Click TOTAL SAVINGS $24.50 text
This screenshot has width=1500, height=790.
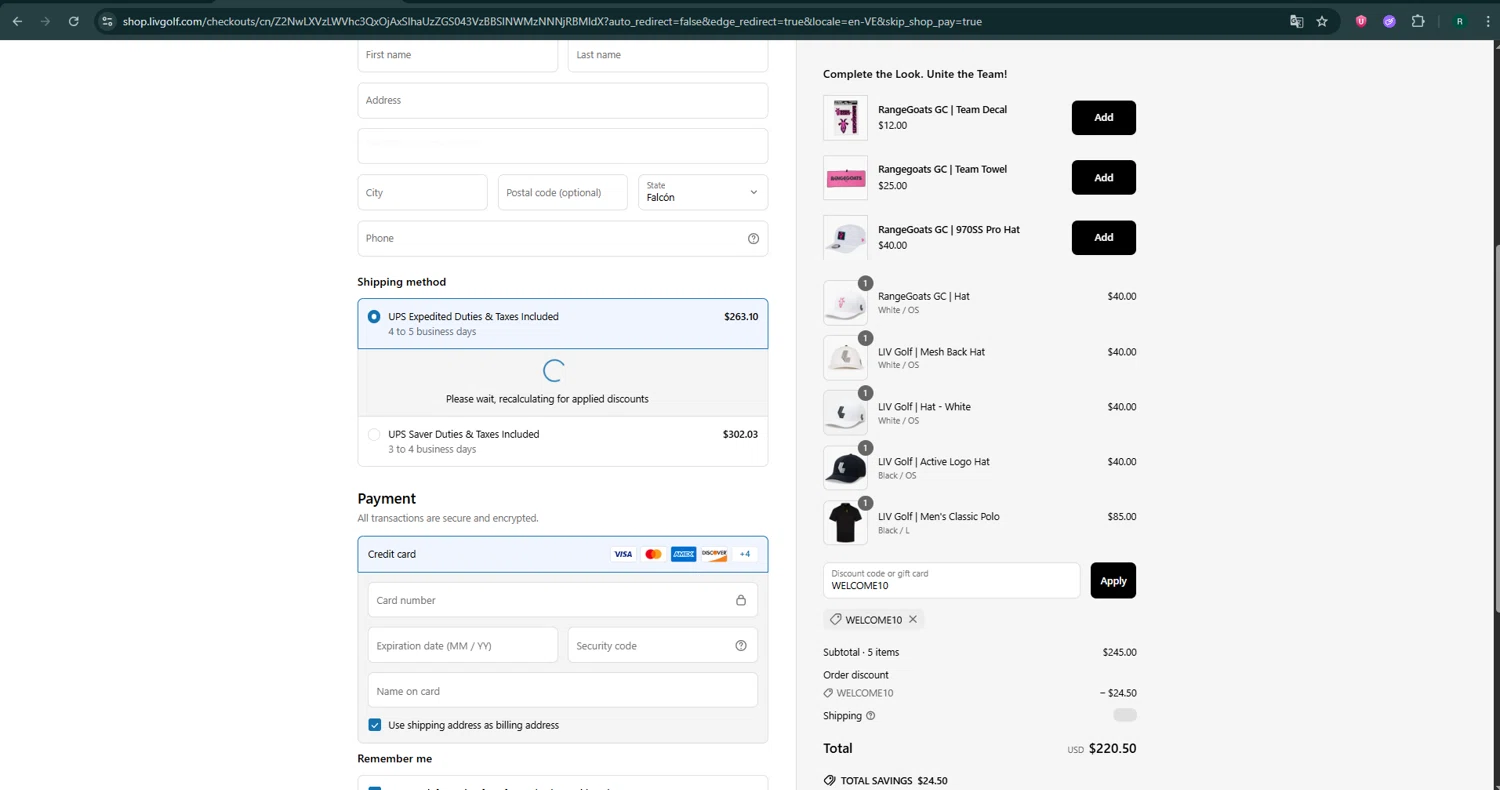(894, 781)
